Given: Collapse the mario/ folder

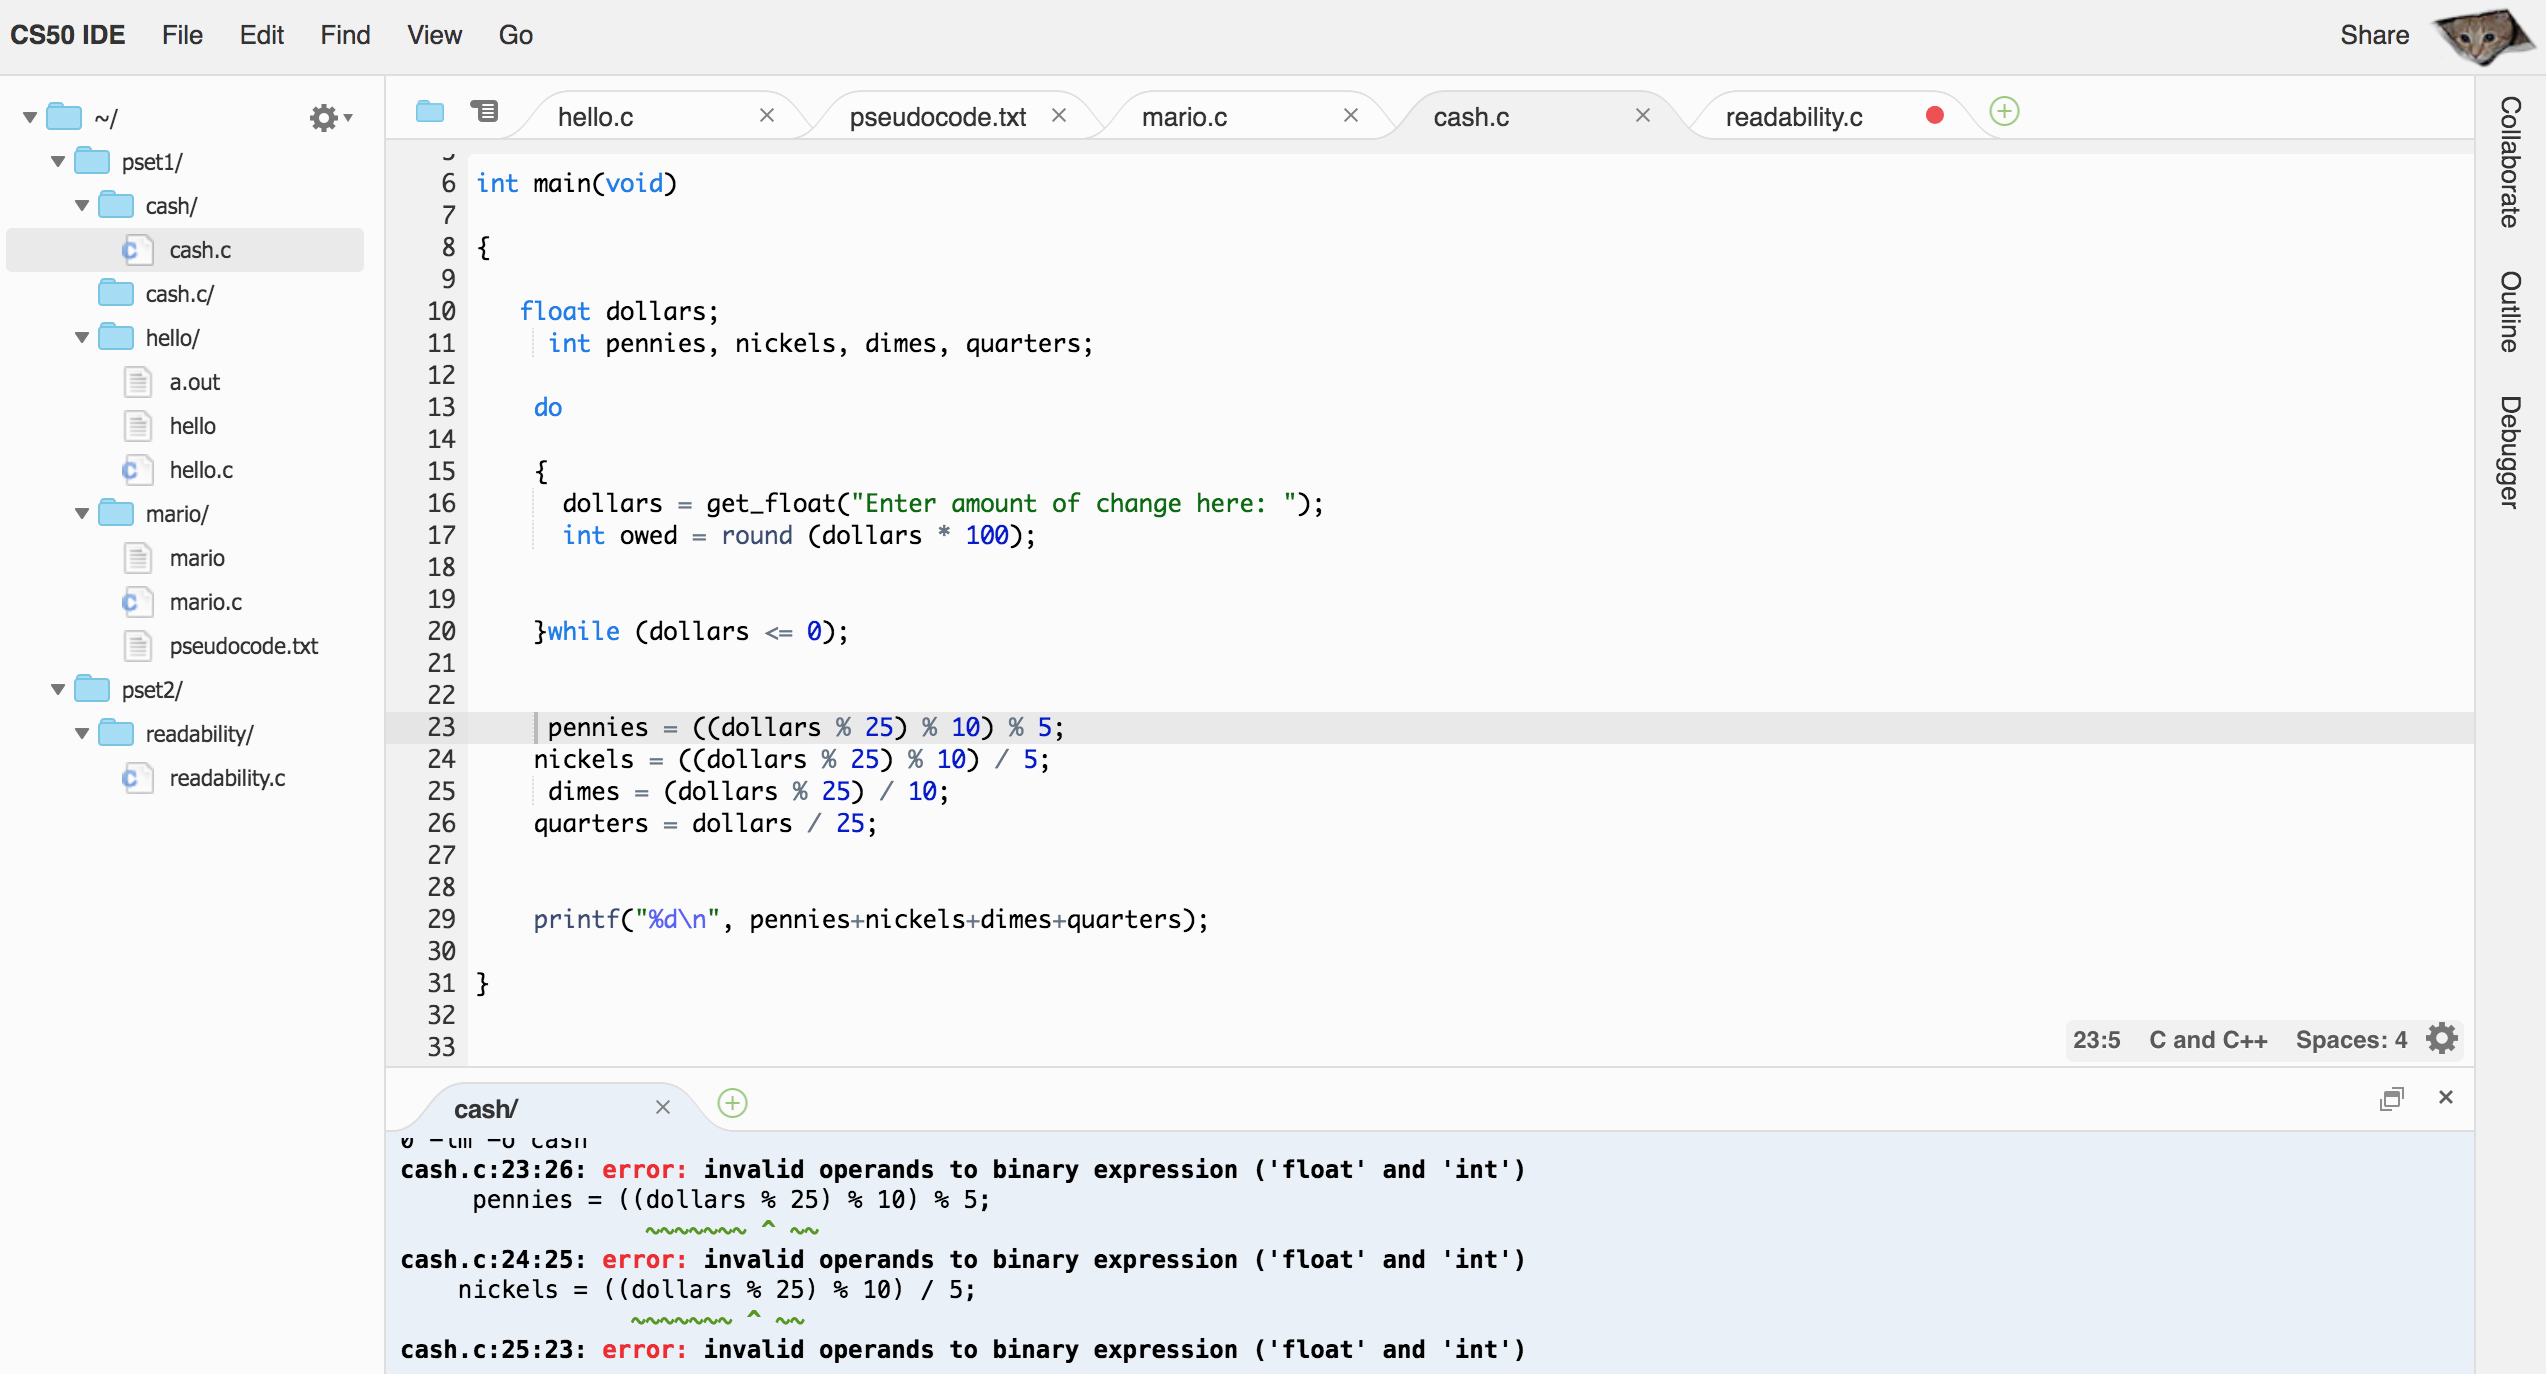Looking at the screenshot, I should 82,513.
